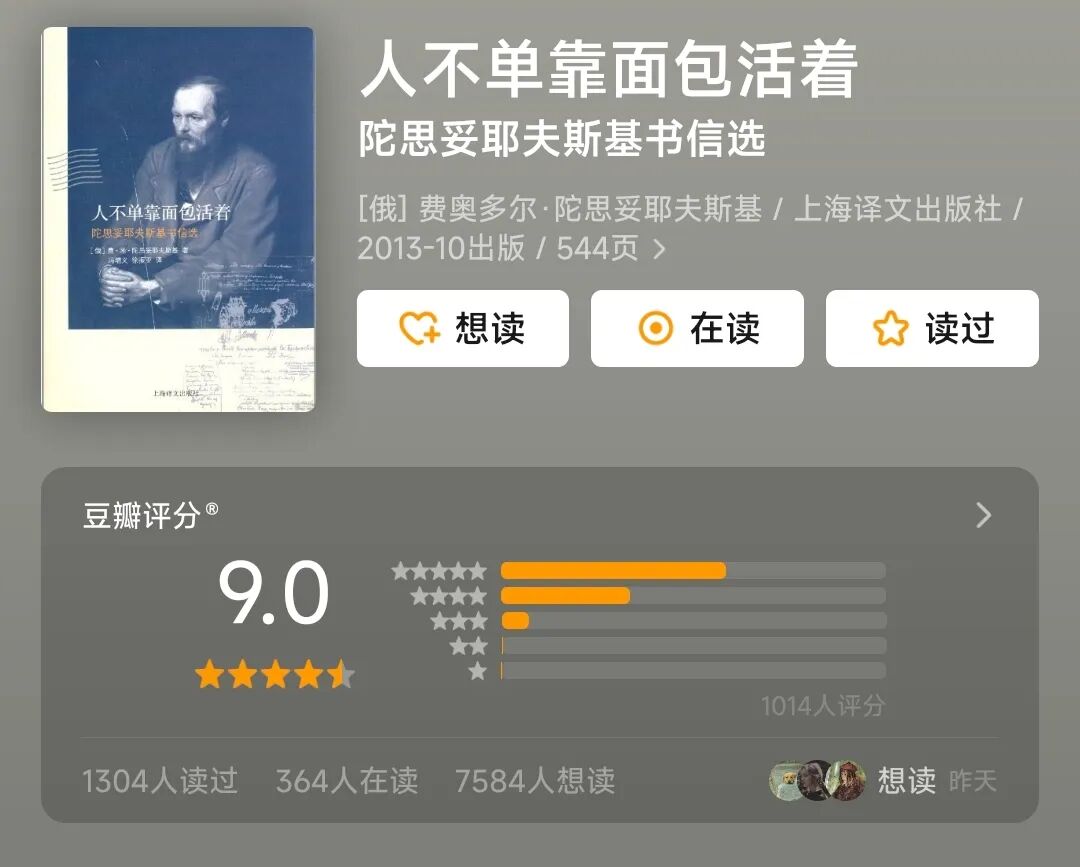Click the five-star orange rating bar

point(613,571)
